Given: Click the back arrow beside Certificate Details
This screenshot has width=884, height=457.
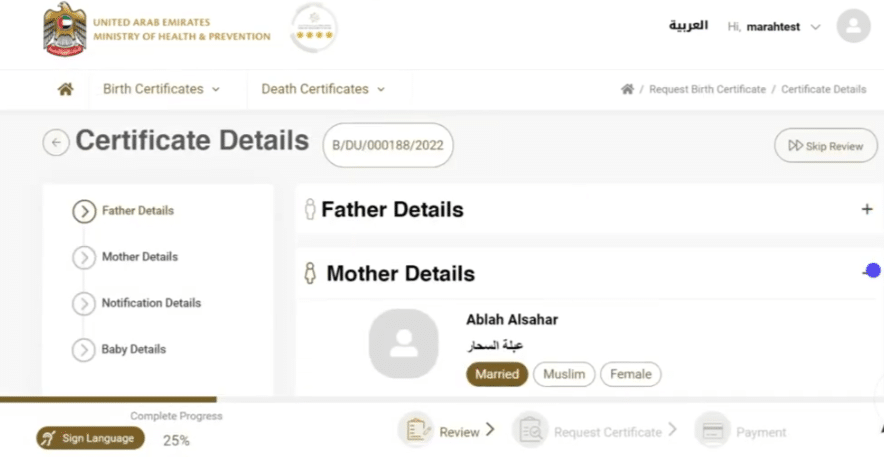Looking at the screenshot, I should (55, 143).
